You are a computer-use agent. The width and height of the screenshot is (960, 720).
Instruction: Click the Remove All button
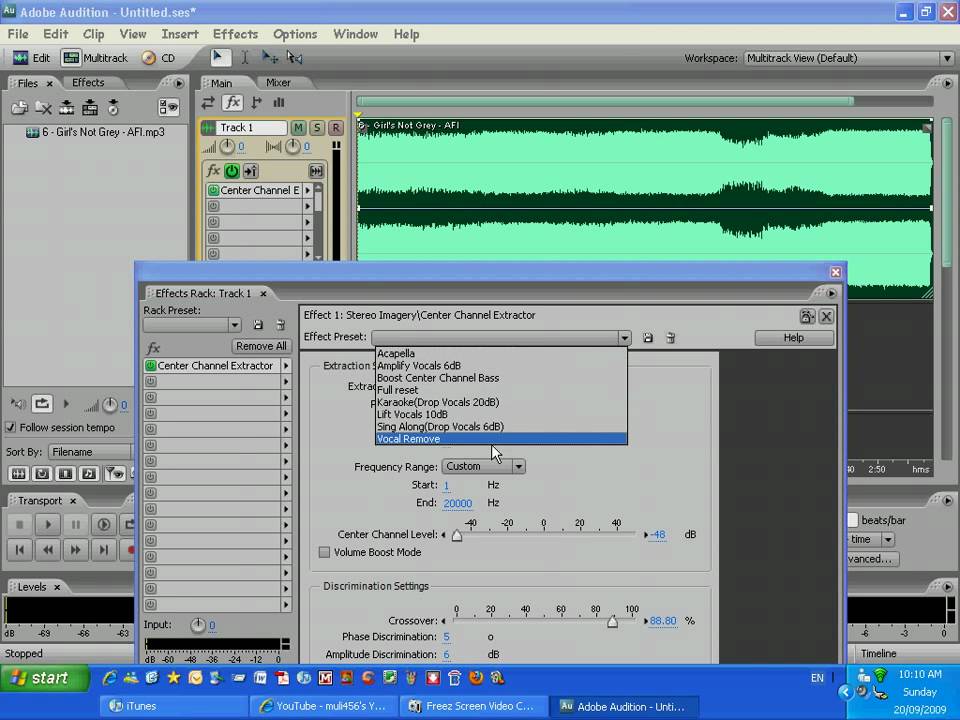261,346
